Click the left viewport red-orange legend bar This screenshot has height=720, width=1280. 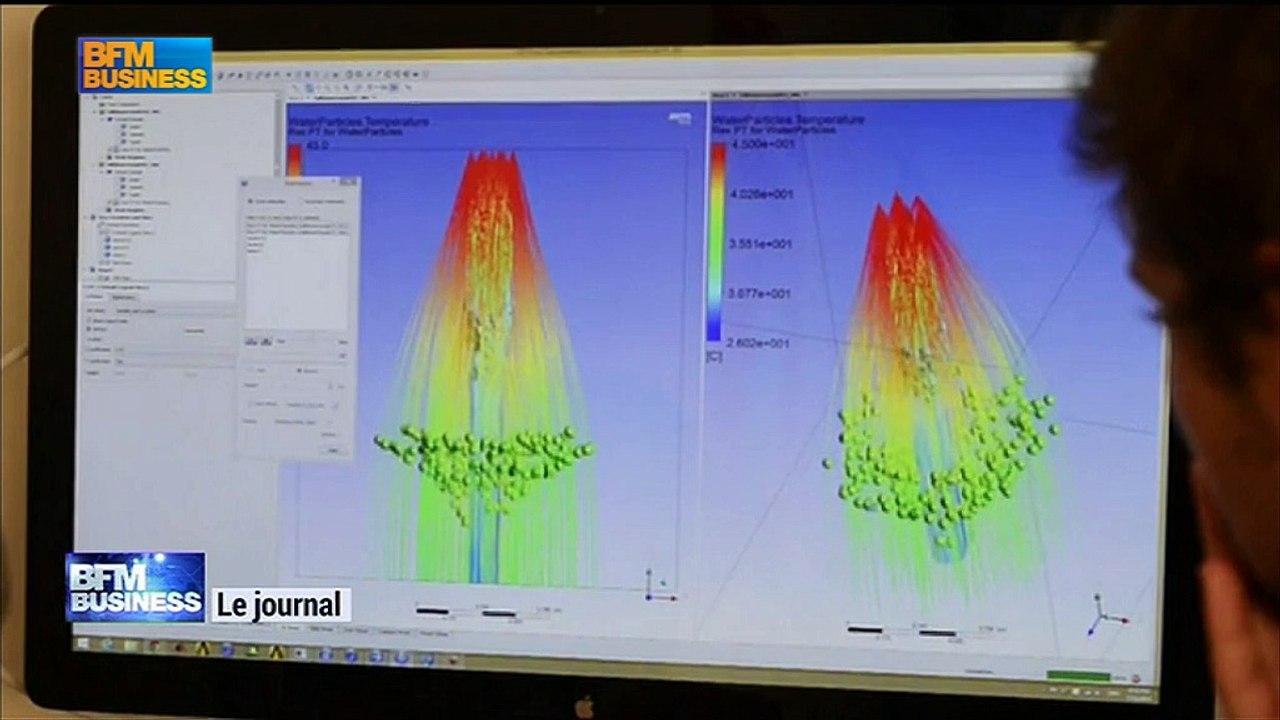tap(294, 160)
